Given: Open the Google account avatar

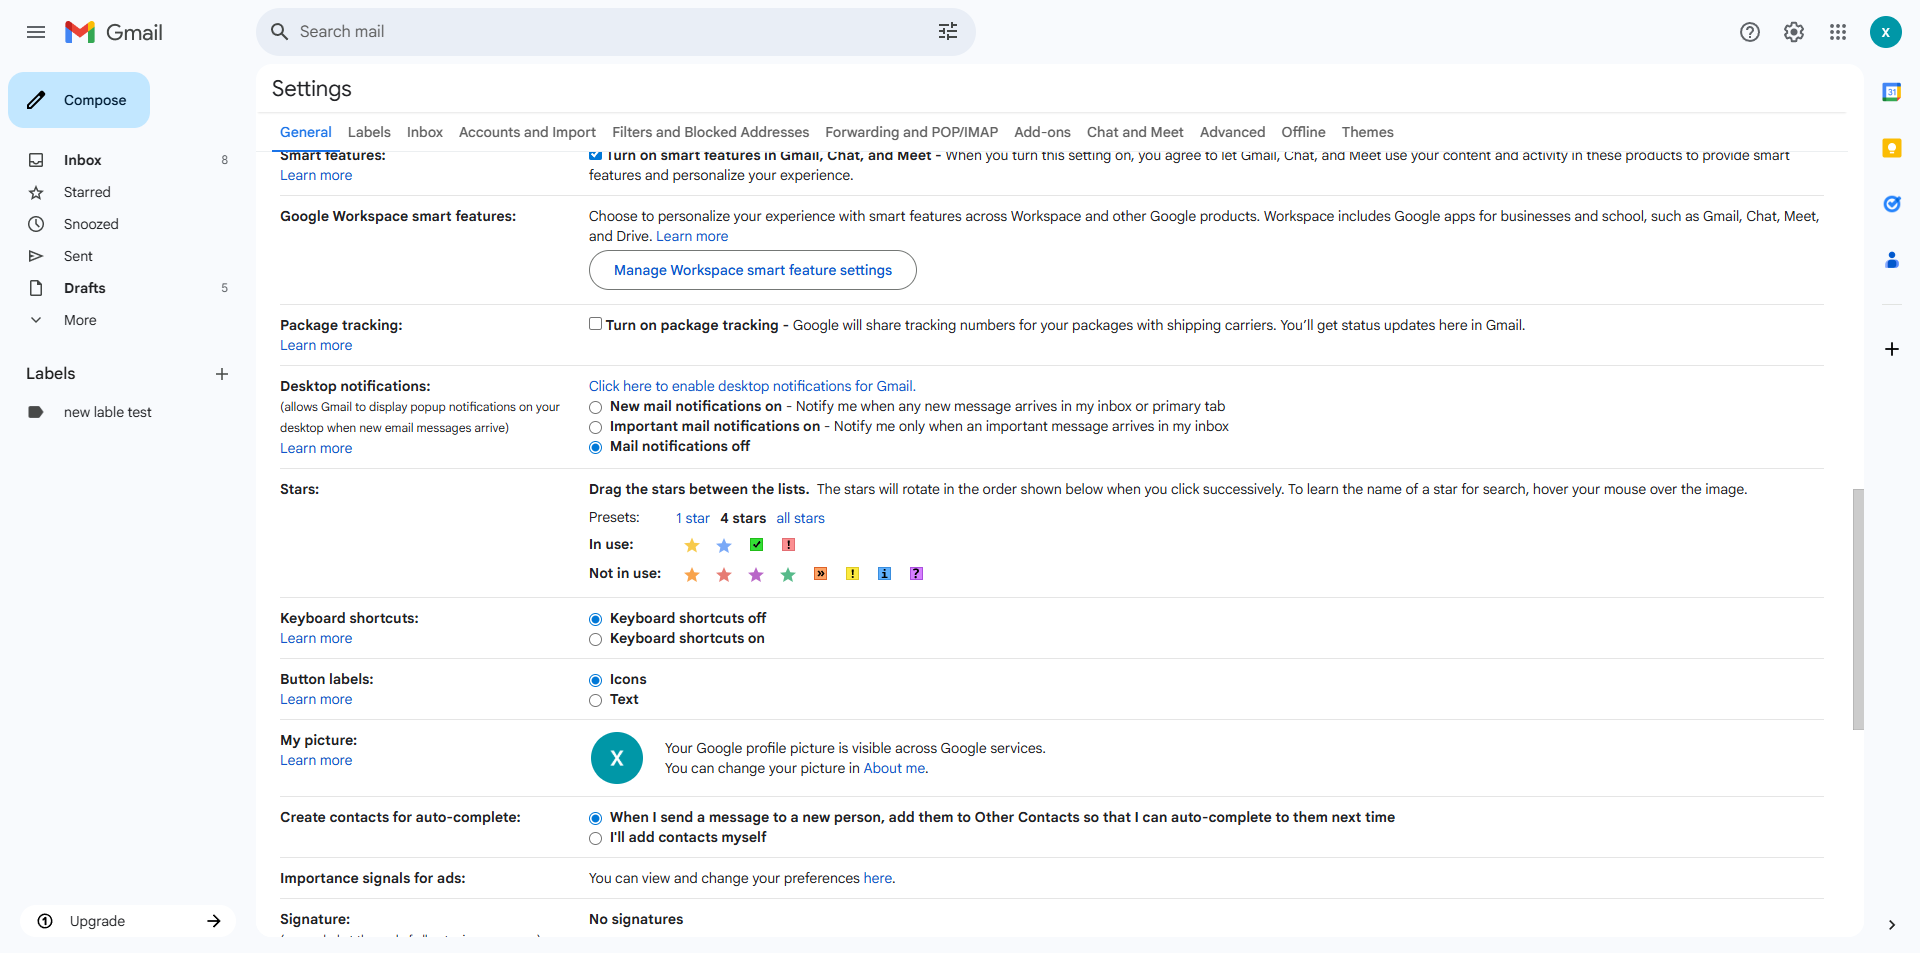Looking at the screenshot, I should pyautogui.click(x=1886, y=32).
